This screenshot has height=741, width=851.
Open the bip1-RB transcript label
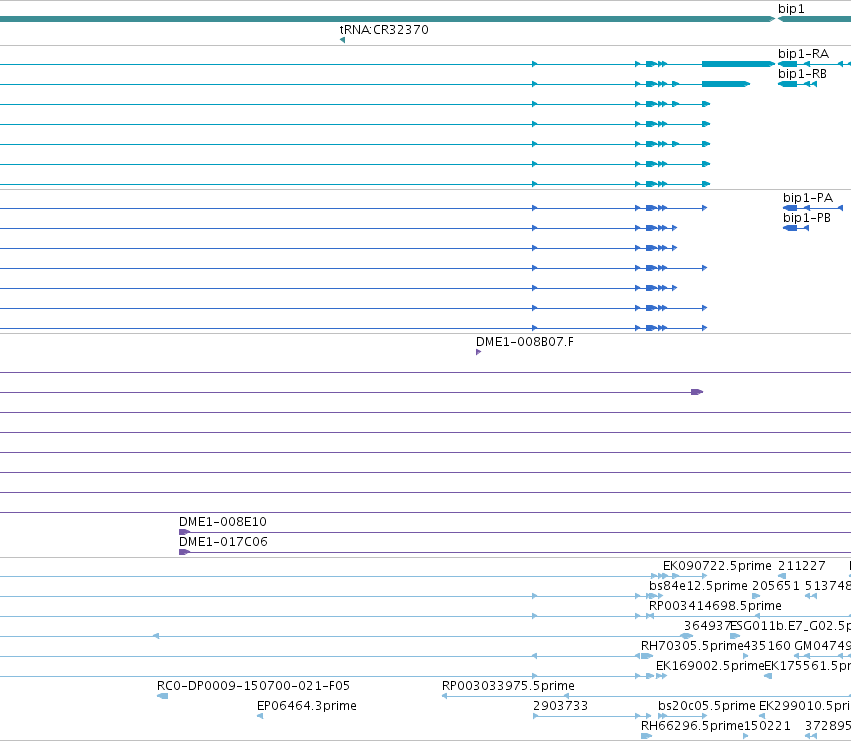click(x=802, y=73)
